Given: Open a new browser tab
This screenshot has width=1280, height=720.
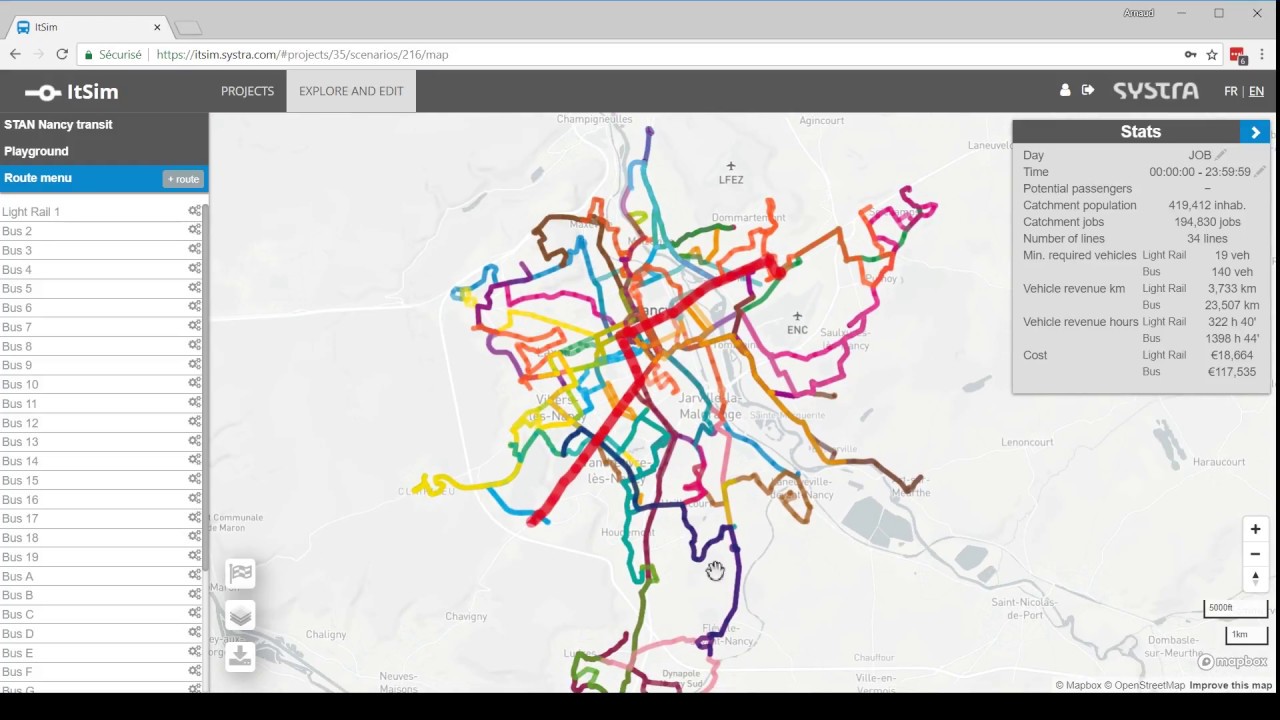Looking at the screenshot, I should tap(188, 28).
